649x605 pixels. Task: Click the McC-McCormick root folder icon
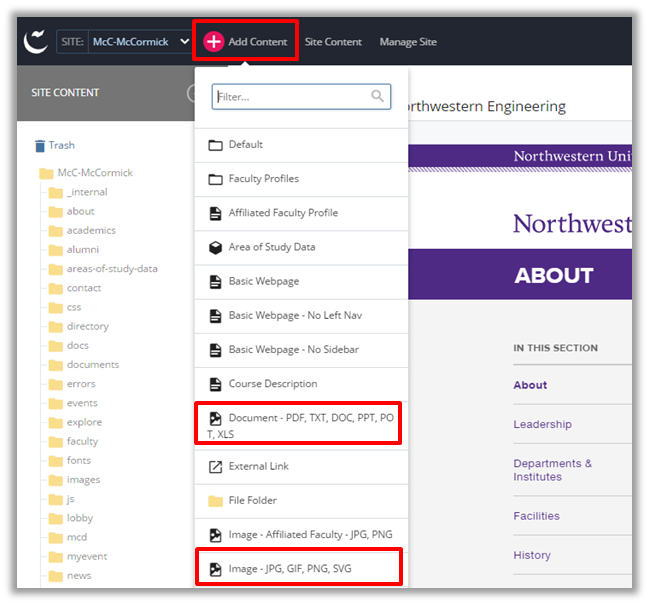click(x=46, y=173)
